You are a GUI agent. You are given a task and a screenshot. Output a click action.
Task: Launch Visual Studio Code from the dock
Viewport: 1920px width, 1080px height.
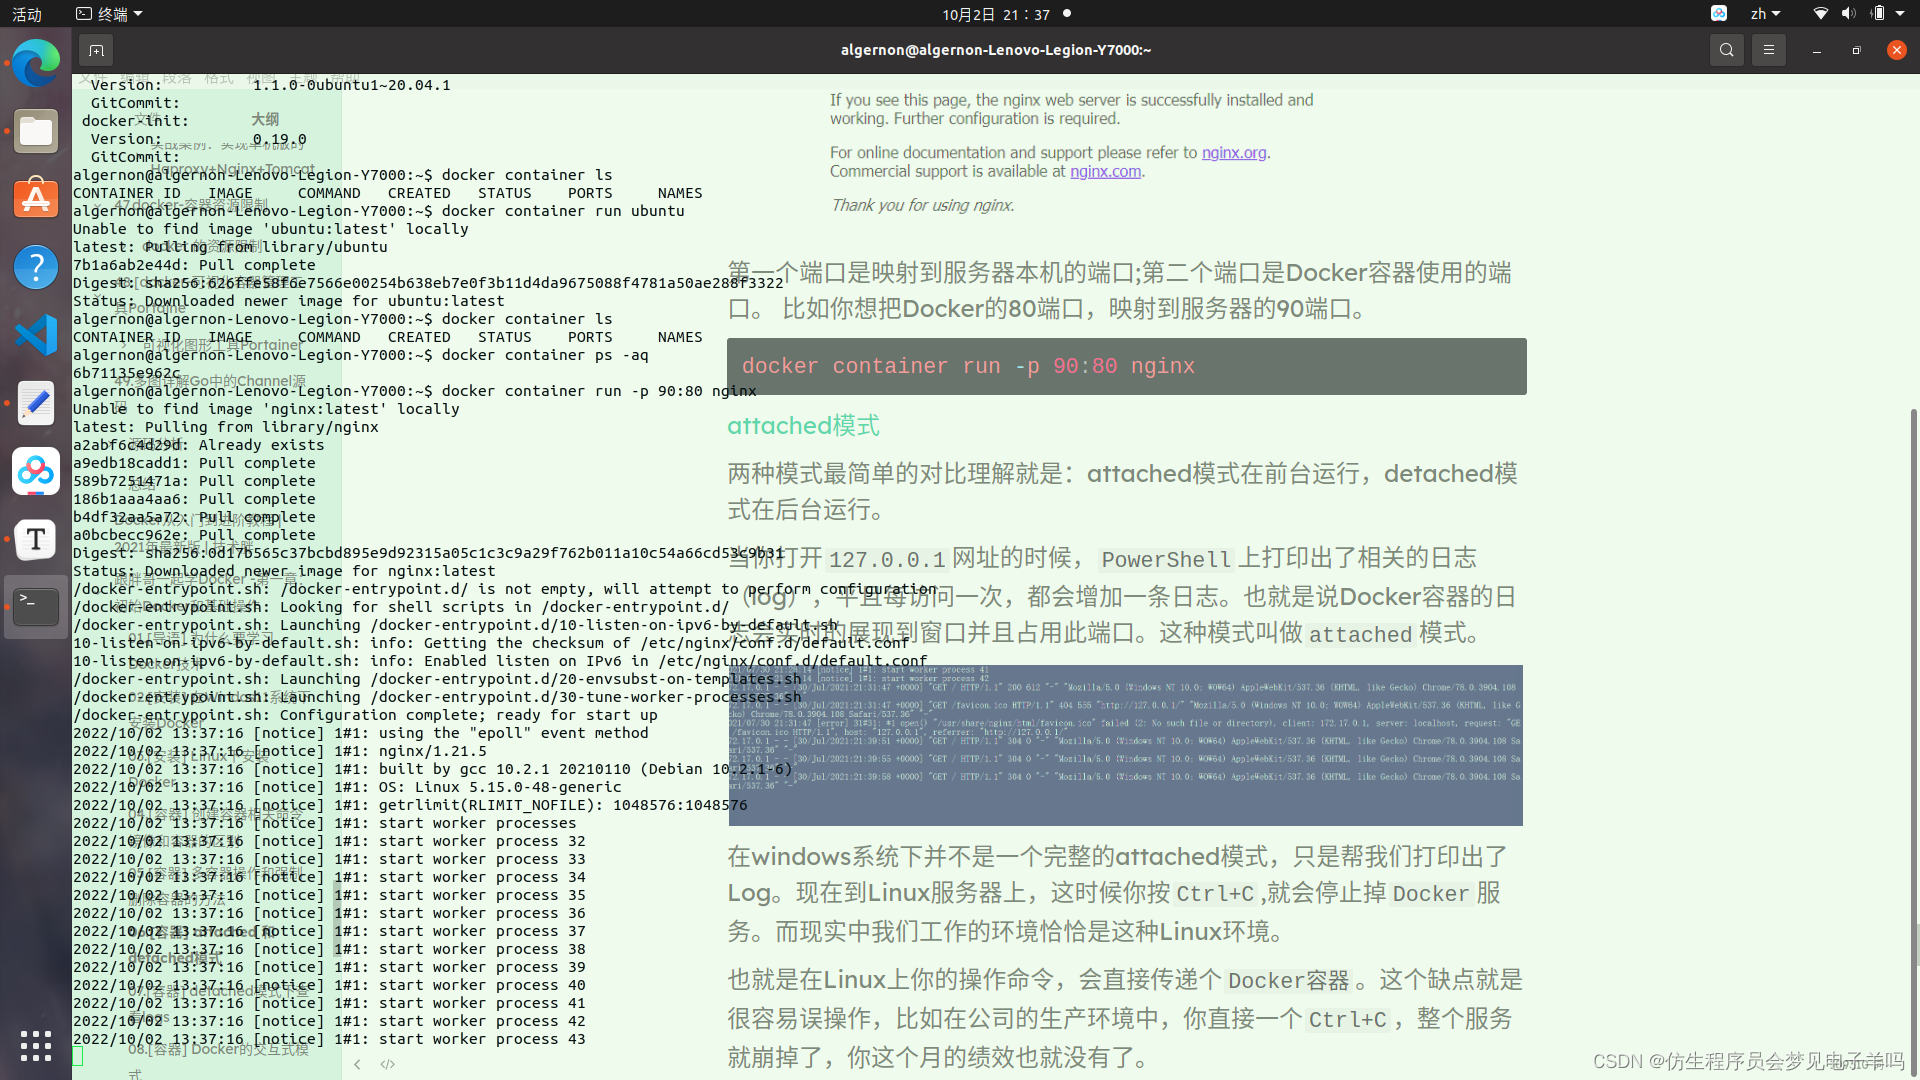click(36, 335)
